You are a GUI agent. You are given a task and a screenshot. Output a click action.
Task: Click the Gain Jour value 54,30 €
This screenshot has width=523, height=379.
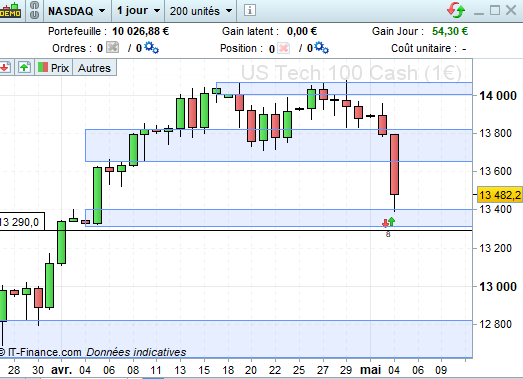click(450, 31)
